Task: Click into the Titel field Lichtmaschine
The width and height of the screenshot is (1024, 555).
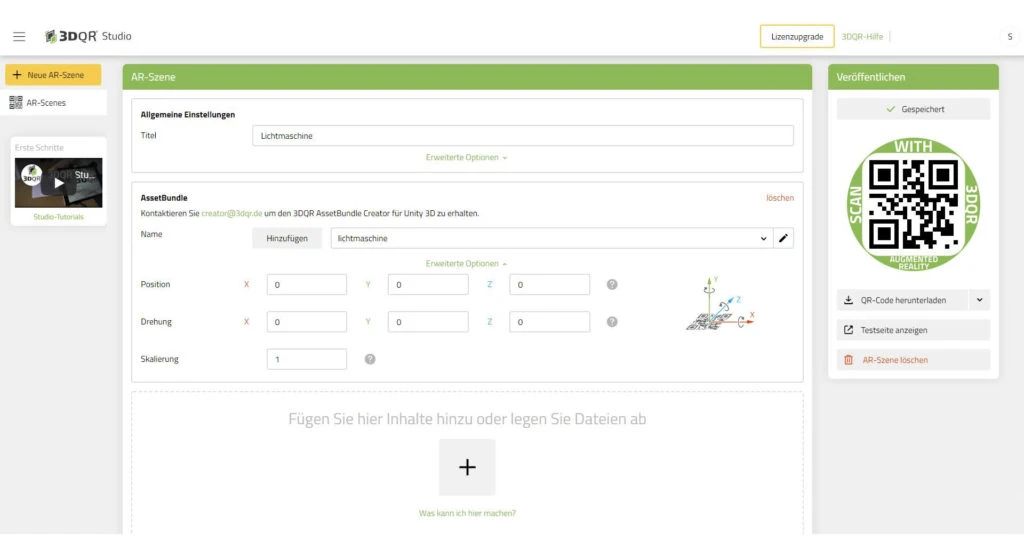Action: click(x=523, y=136)
